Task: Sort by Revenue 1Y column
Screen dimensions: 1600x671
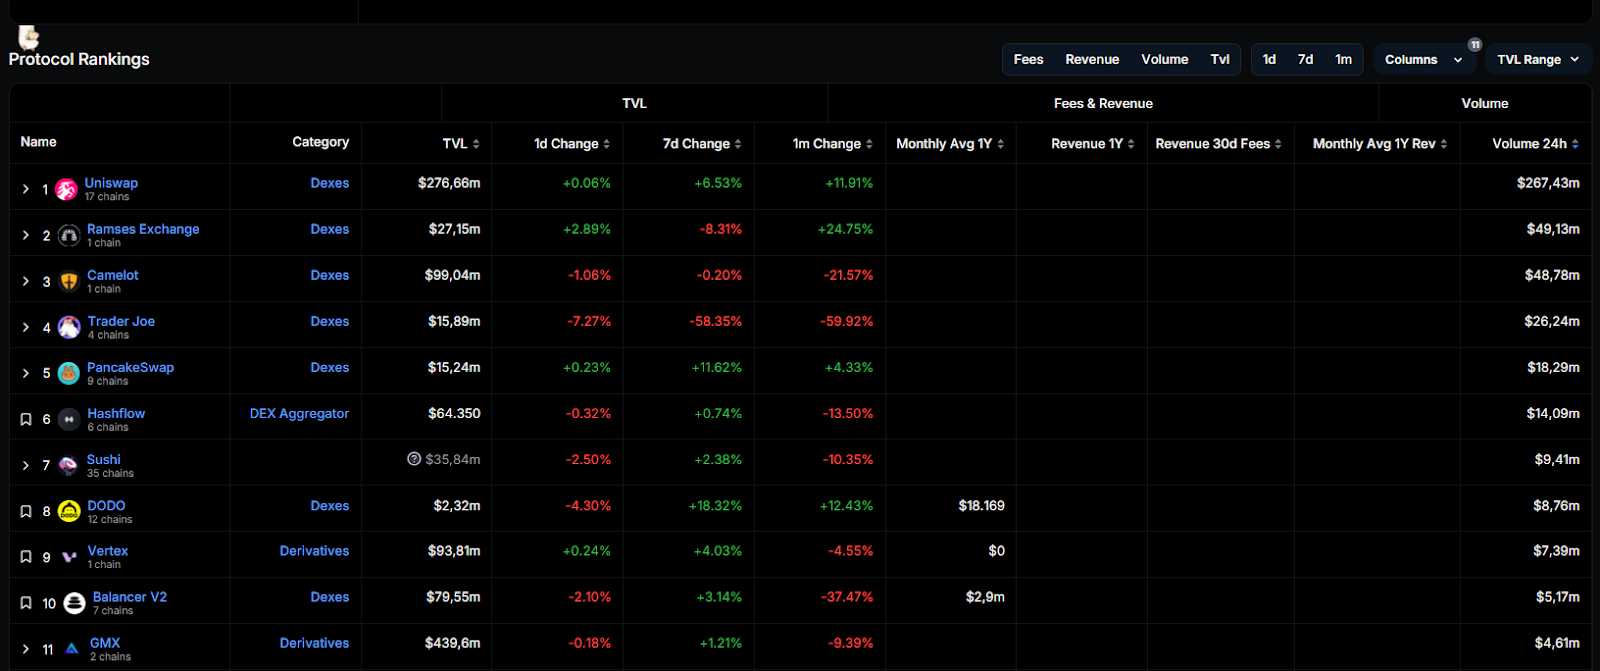Action: point(1131,144)
